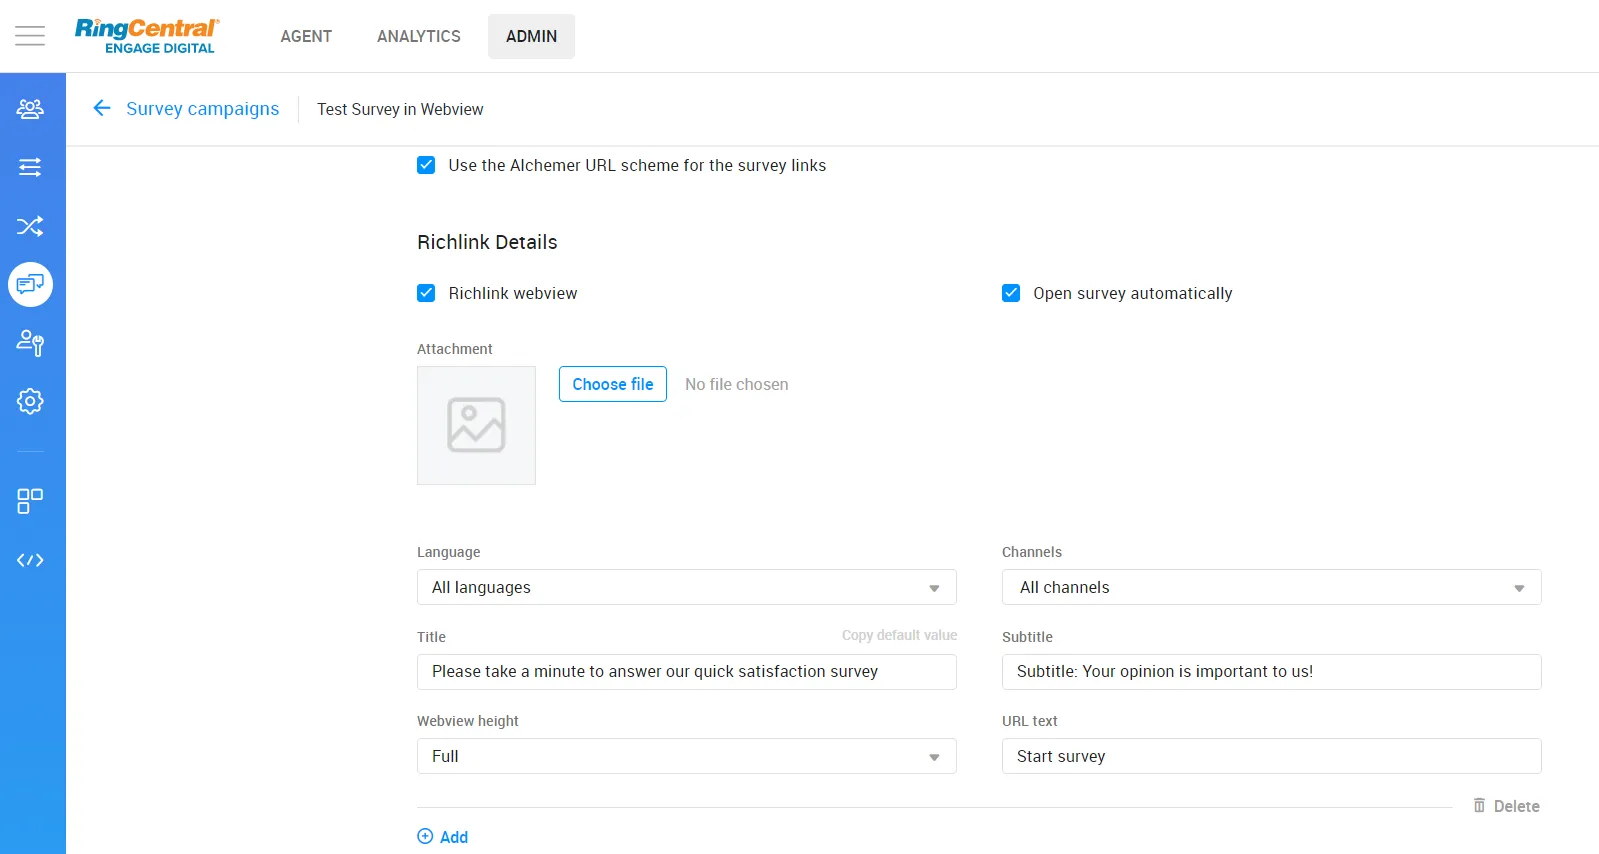Image resolution: width=1599 pixels, height=854 pixels.
Task: Open the user tools sidebar icon
Action: [30, 343]
